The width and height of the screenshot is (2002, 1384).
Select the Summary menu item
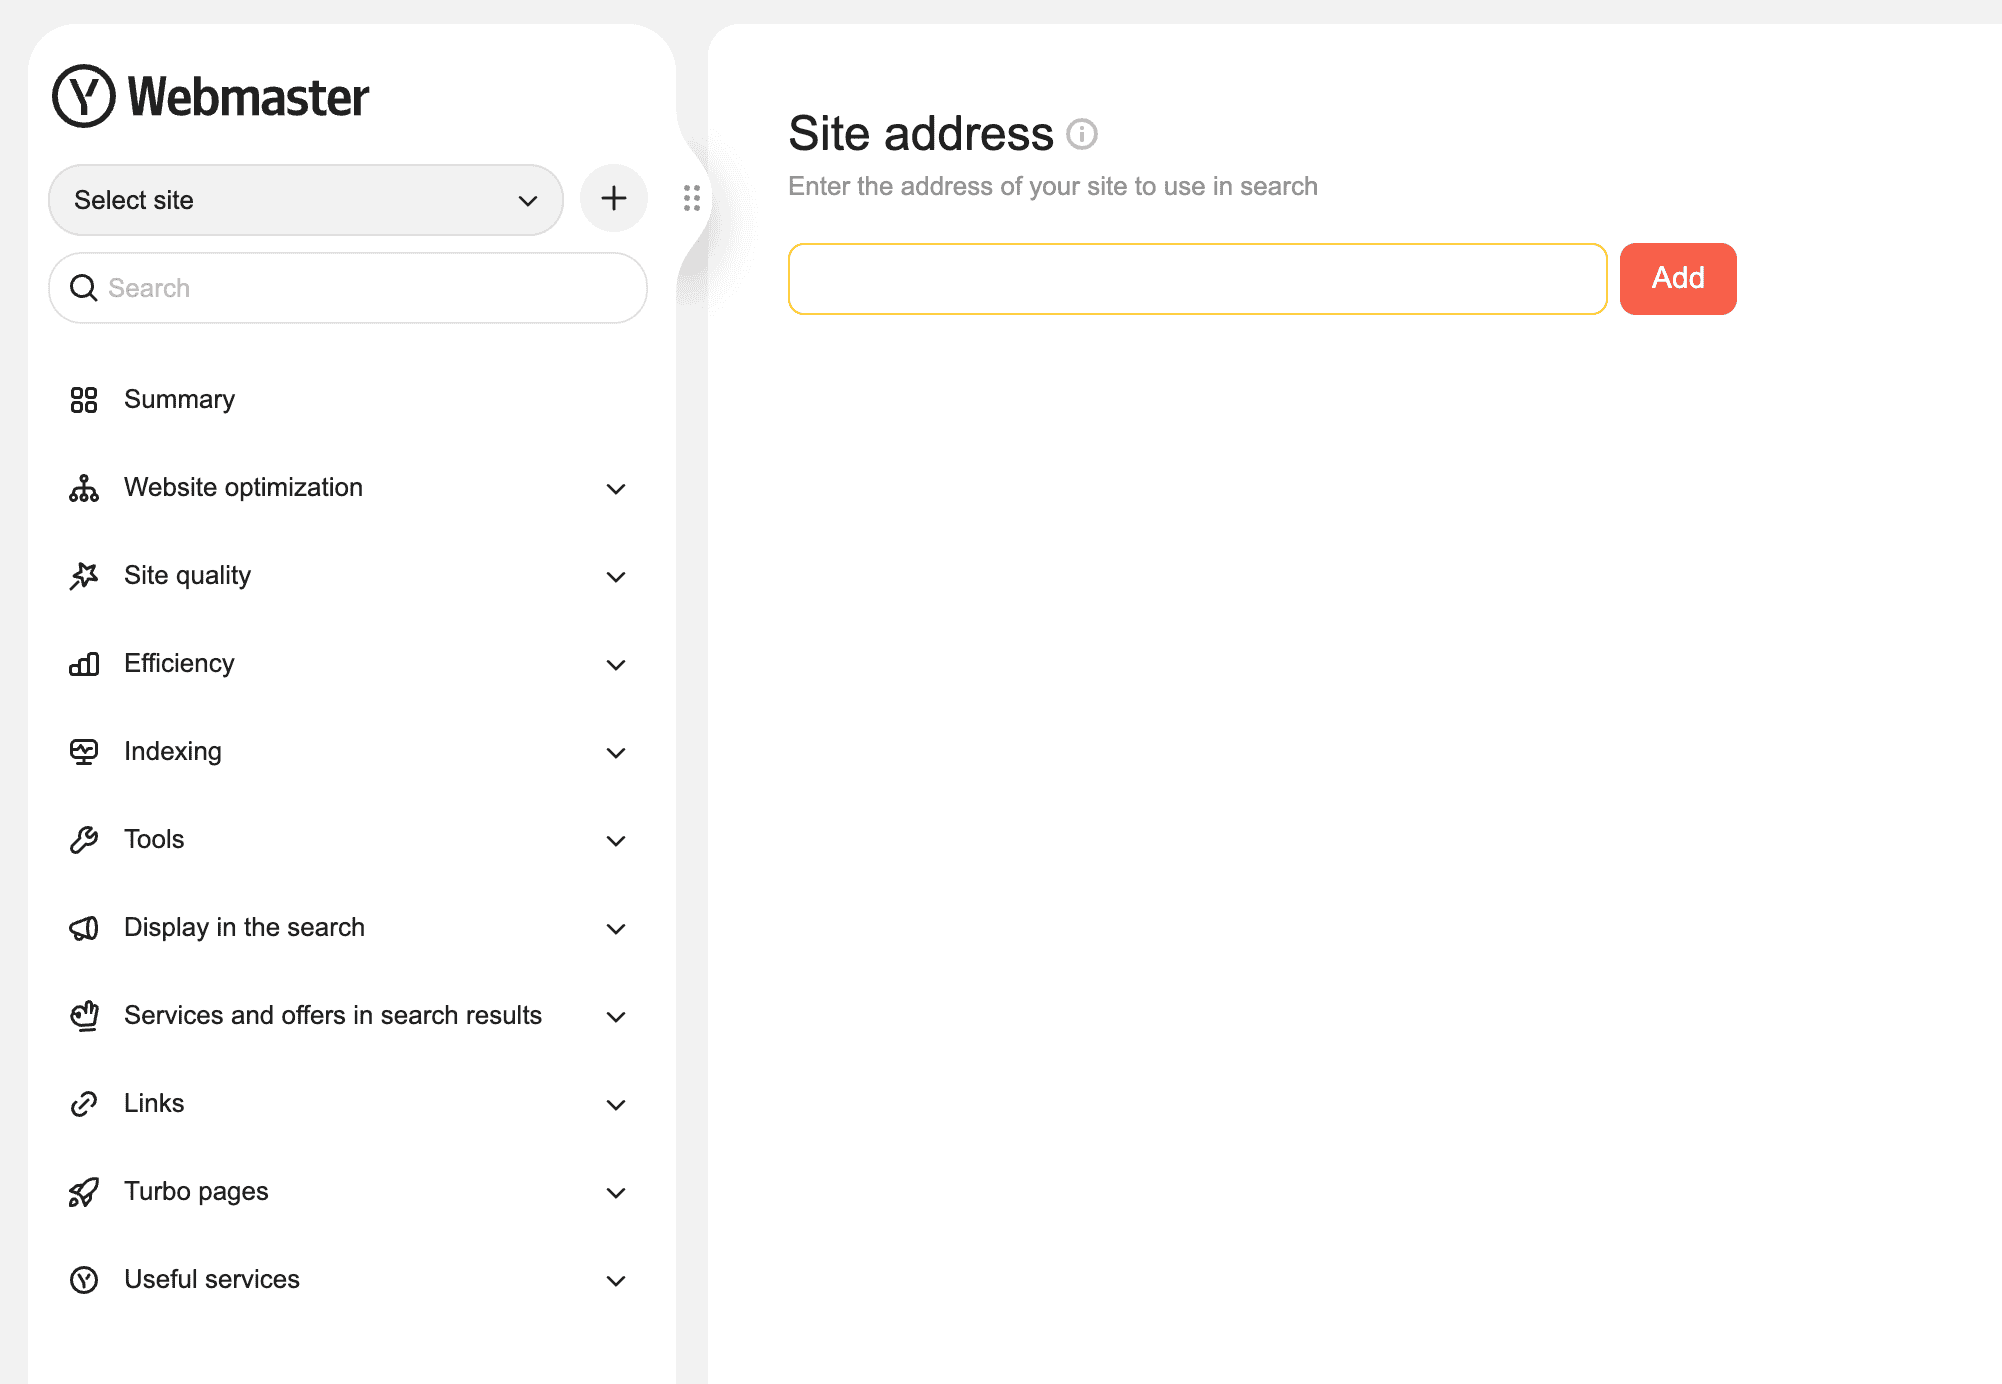(x=180, y=398)
